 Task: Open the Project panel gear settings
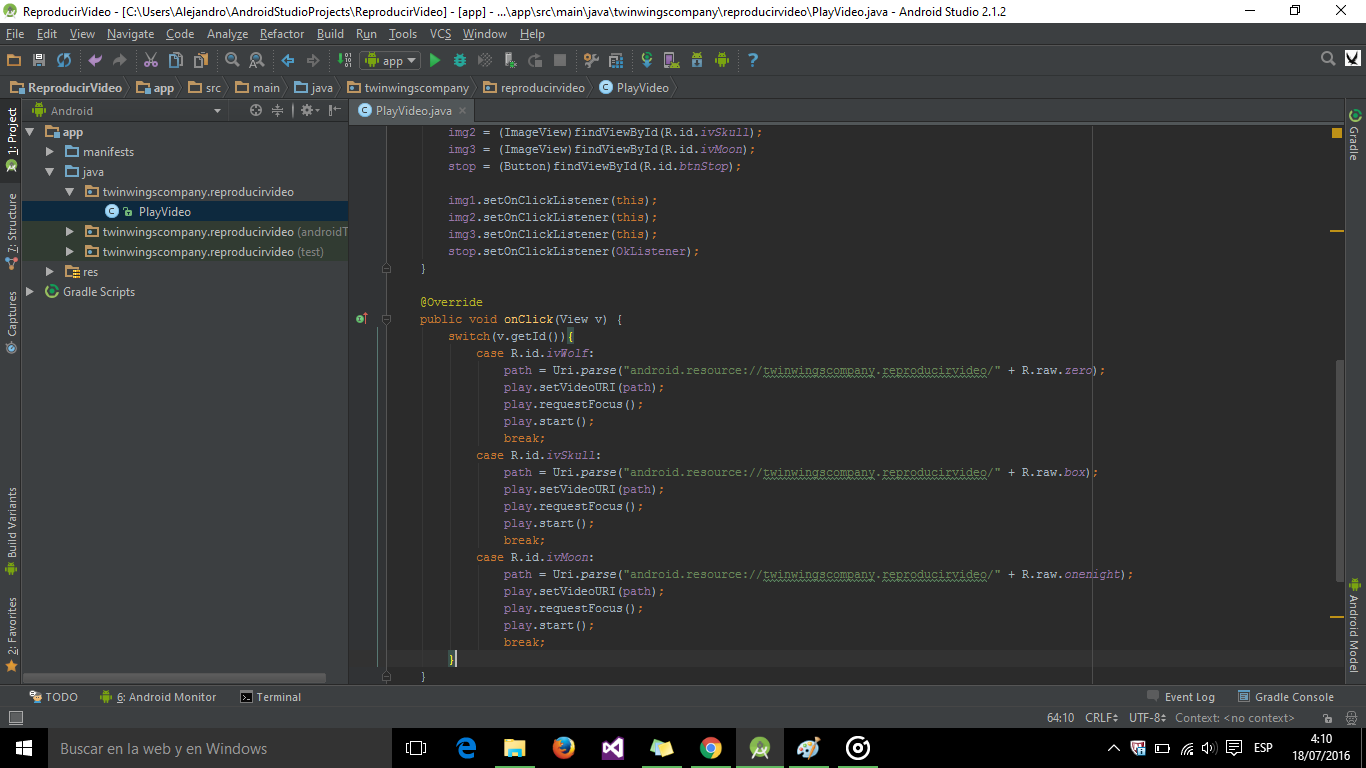pyautogui.click(x=308, y=110)
